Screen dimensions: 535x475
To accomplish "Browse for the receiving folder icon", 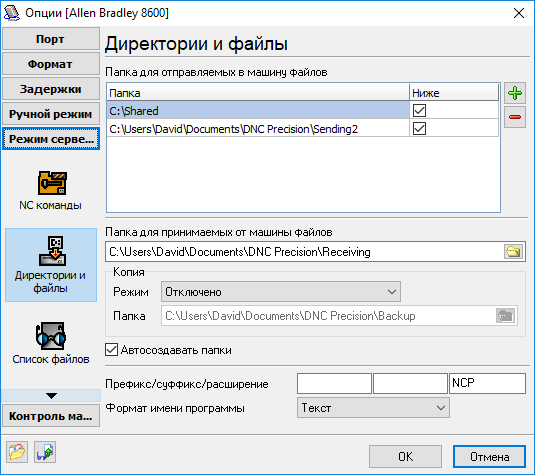I will pyautogui.click(x=513, y=252).
